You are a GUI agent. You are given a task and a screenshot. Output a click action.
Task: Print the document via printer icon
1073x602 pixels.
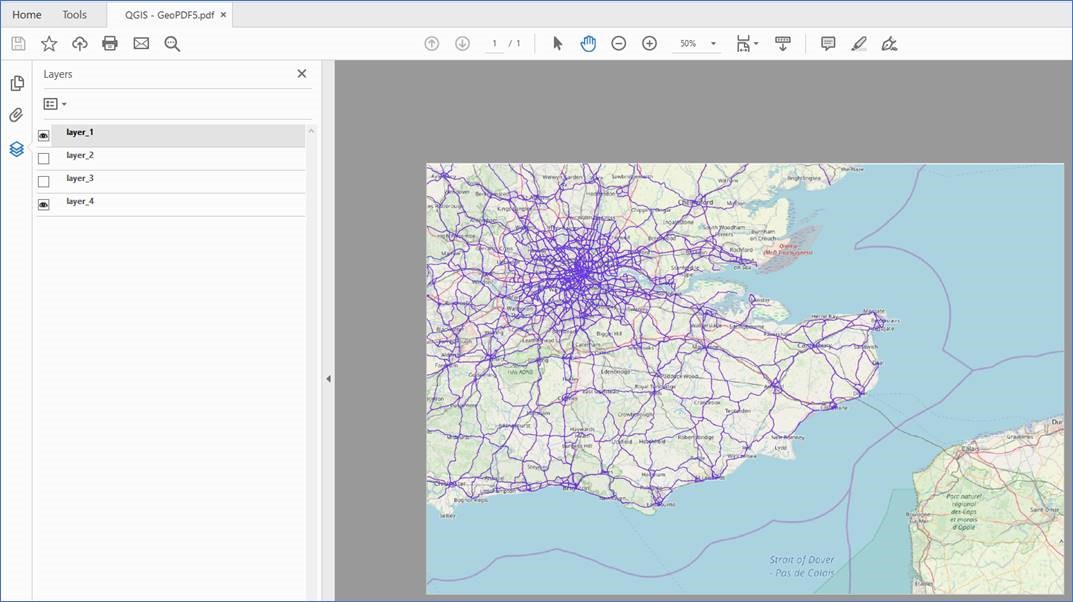110,43
